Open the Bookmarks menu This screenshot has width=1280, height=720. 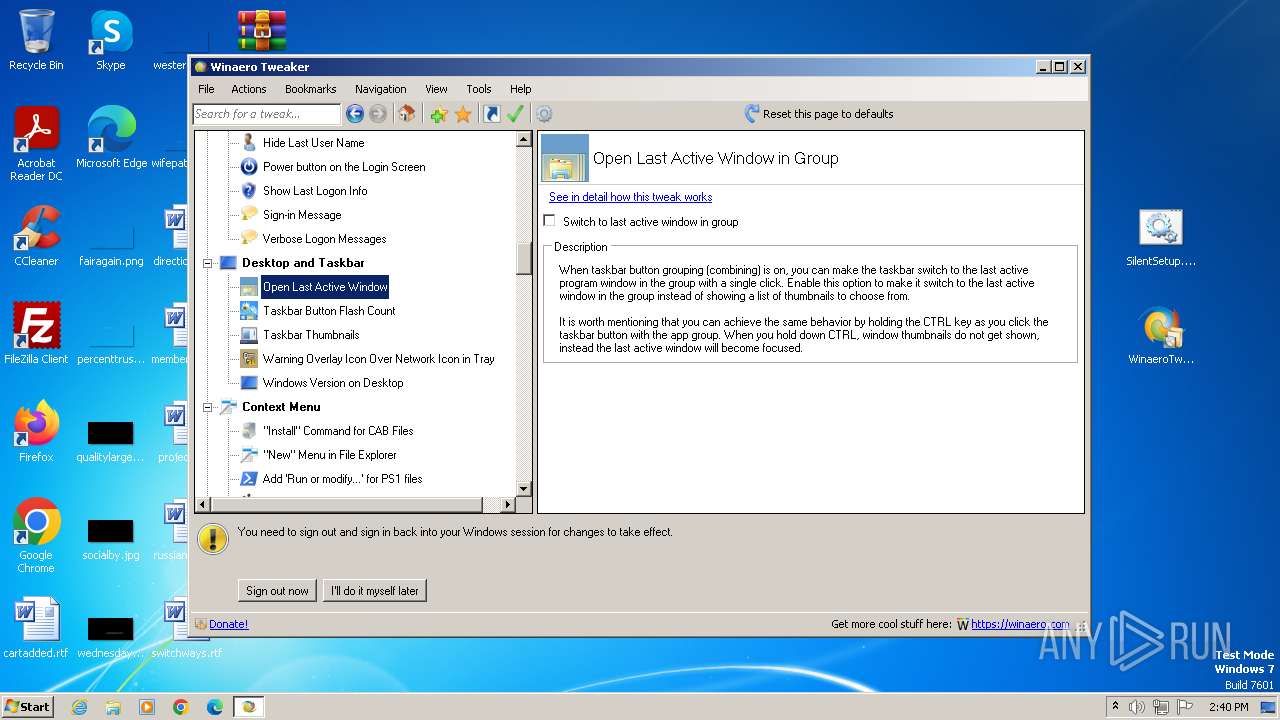point(311,89)
